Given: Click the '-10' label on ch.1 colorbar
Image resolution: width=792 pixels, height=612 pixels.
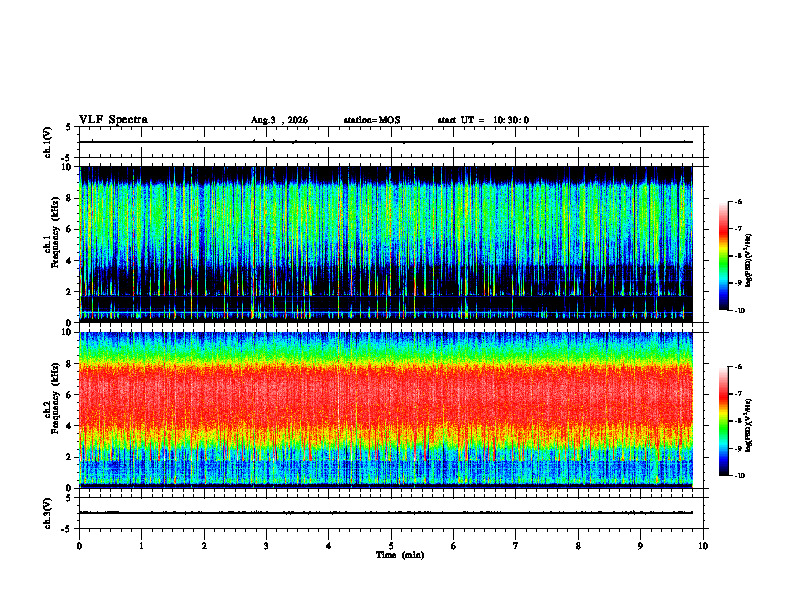Looking at the screenshot, I should pyautogui.click(x=739, y=311).
